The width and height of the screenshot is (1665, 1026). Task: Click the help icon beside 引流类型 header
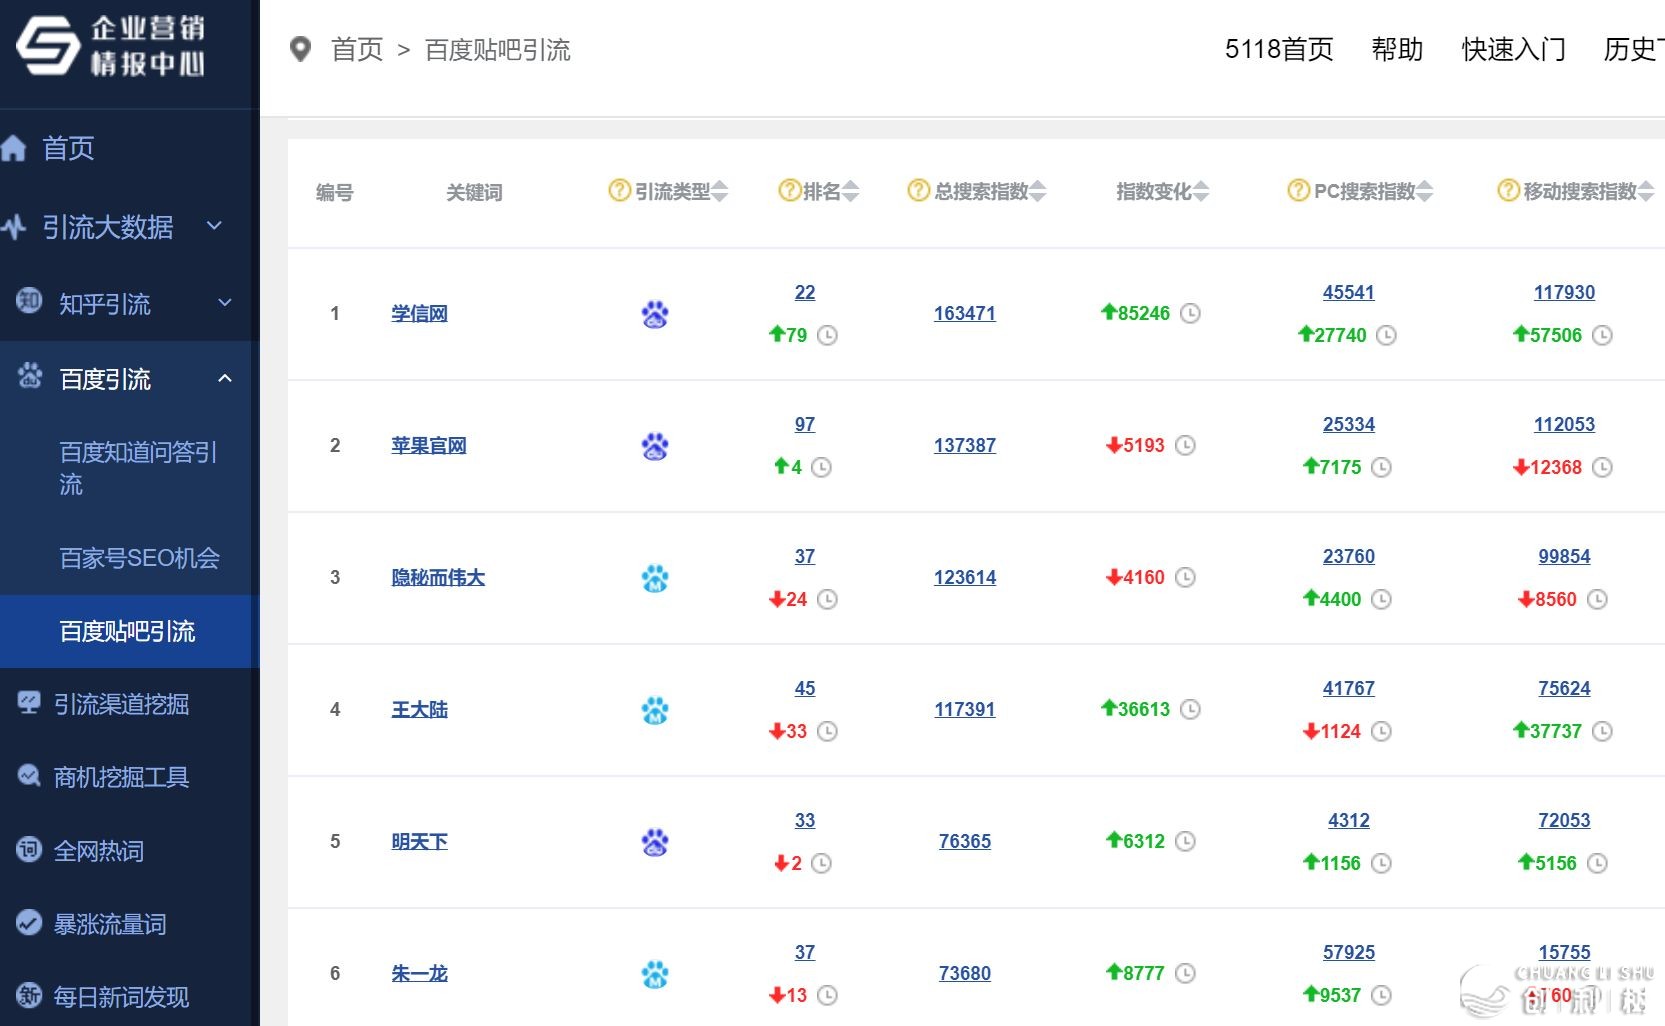(x=619, y=190)
